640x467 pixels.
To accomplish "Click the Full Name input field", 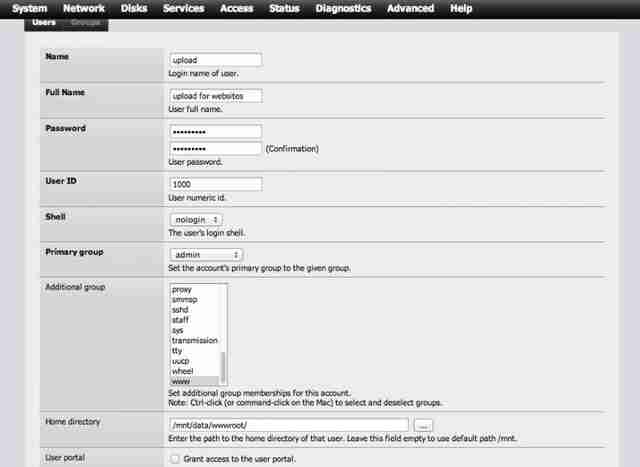I will pos(215,96).
